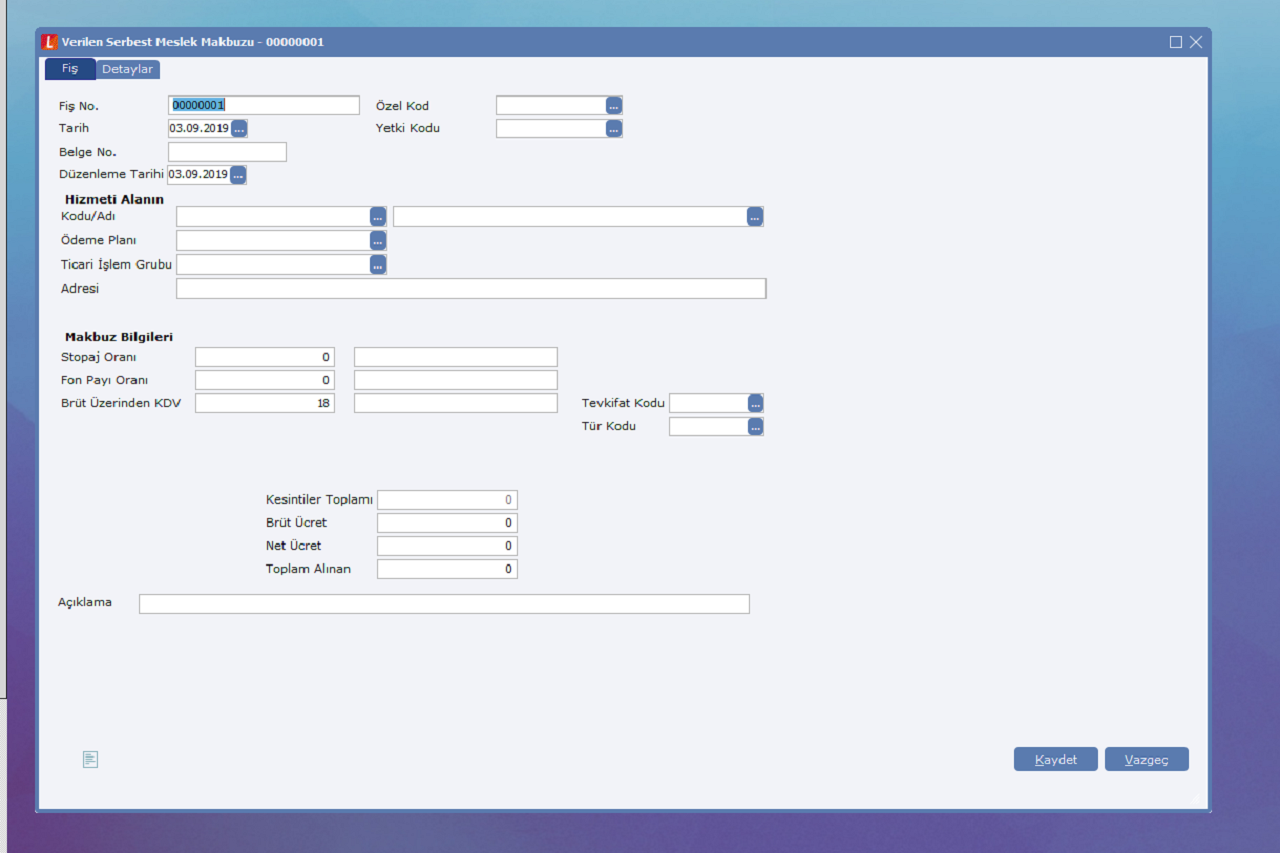Click the Ödeme Planı input field
The height and width of the screenshot is (853, 1280).
273,240
